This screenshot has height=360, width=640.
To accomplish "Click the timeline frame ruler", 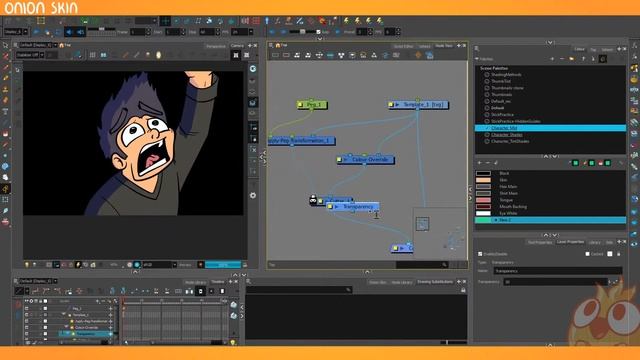I will coord(173,300).
